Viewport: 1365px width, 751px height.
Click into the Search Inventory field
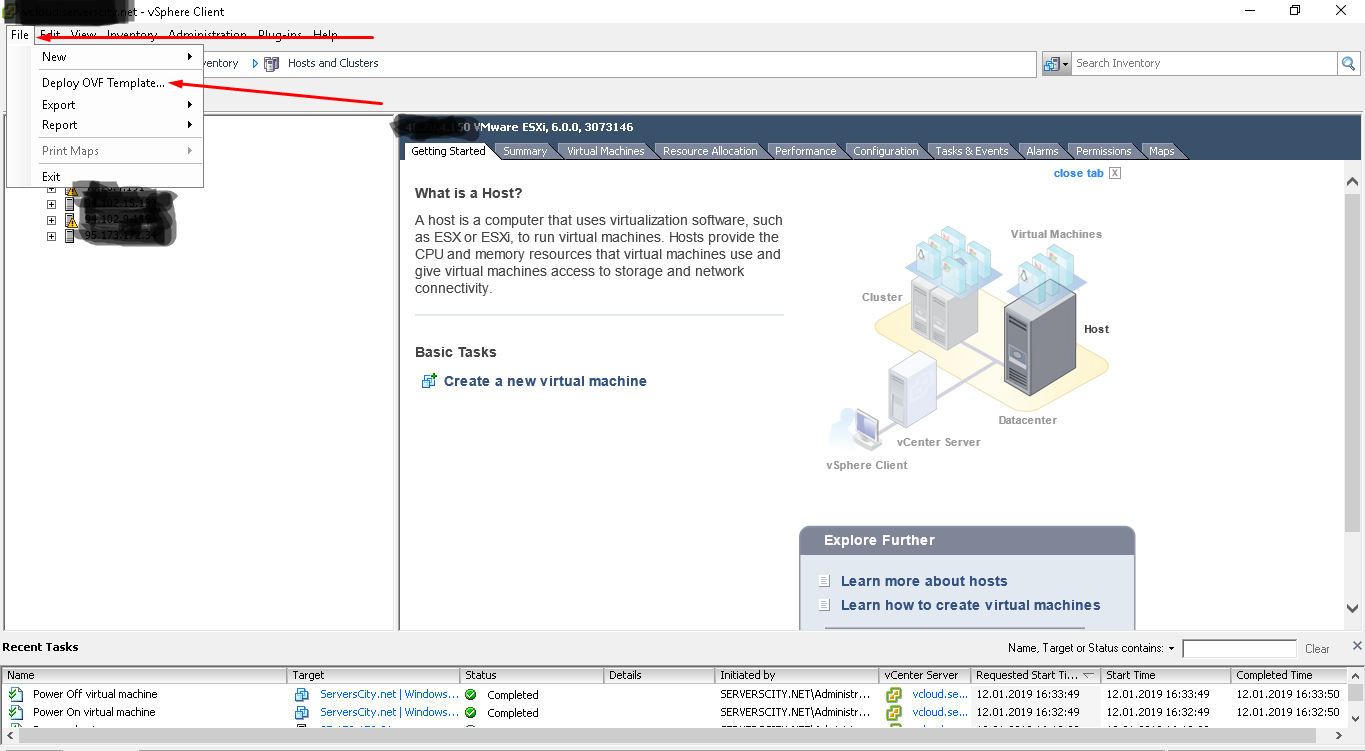[x=1204, y=63]
